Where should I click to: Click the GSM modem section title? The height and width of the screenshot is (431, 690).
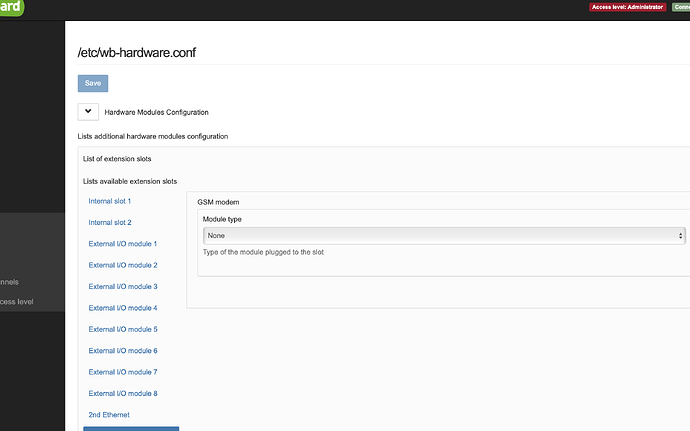pos(218,202)
